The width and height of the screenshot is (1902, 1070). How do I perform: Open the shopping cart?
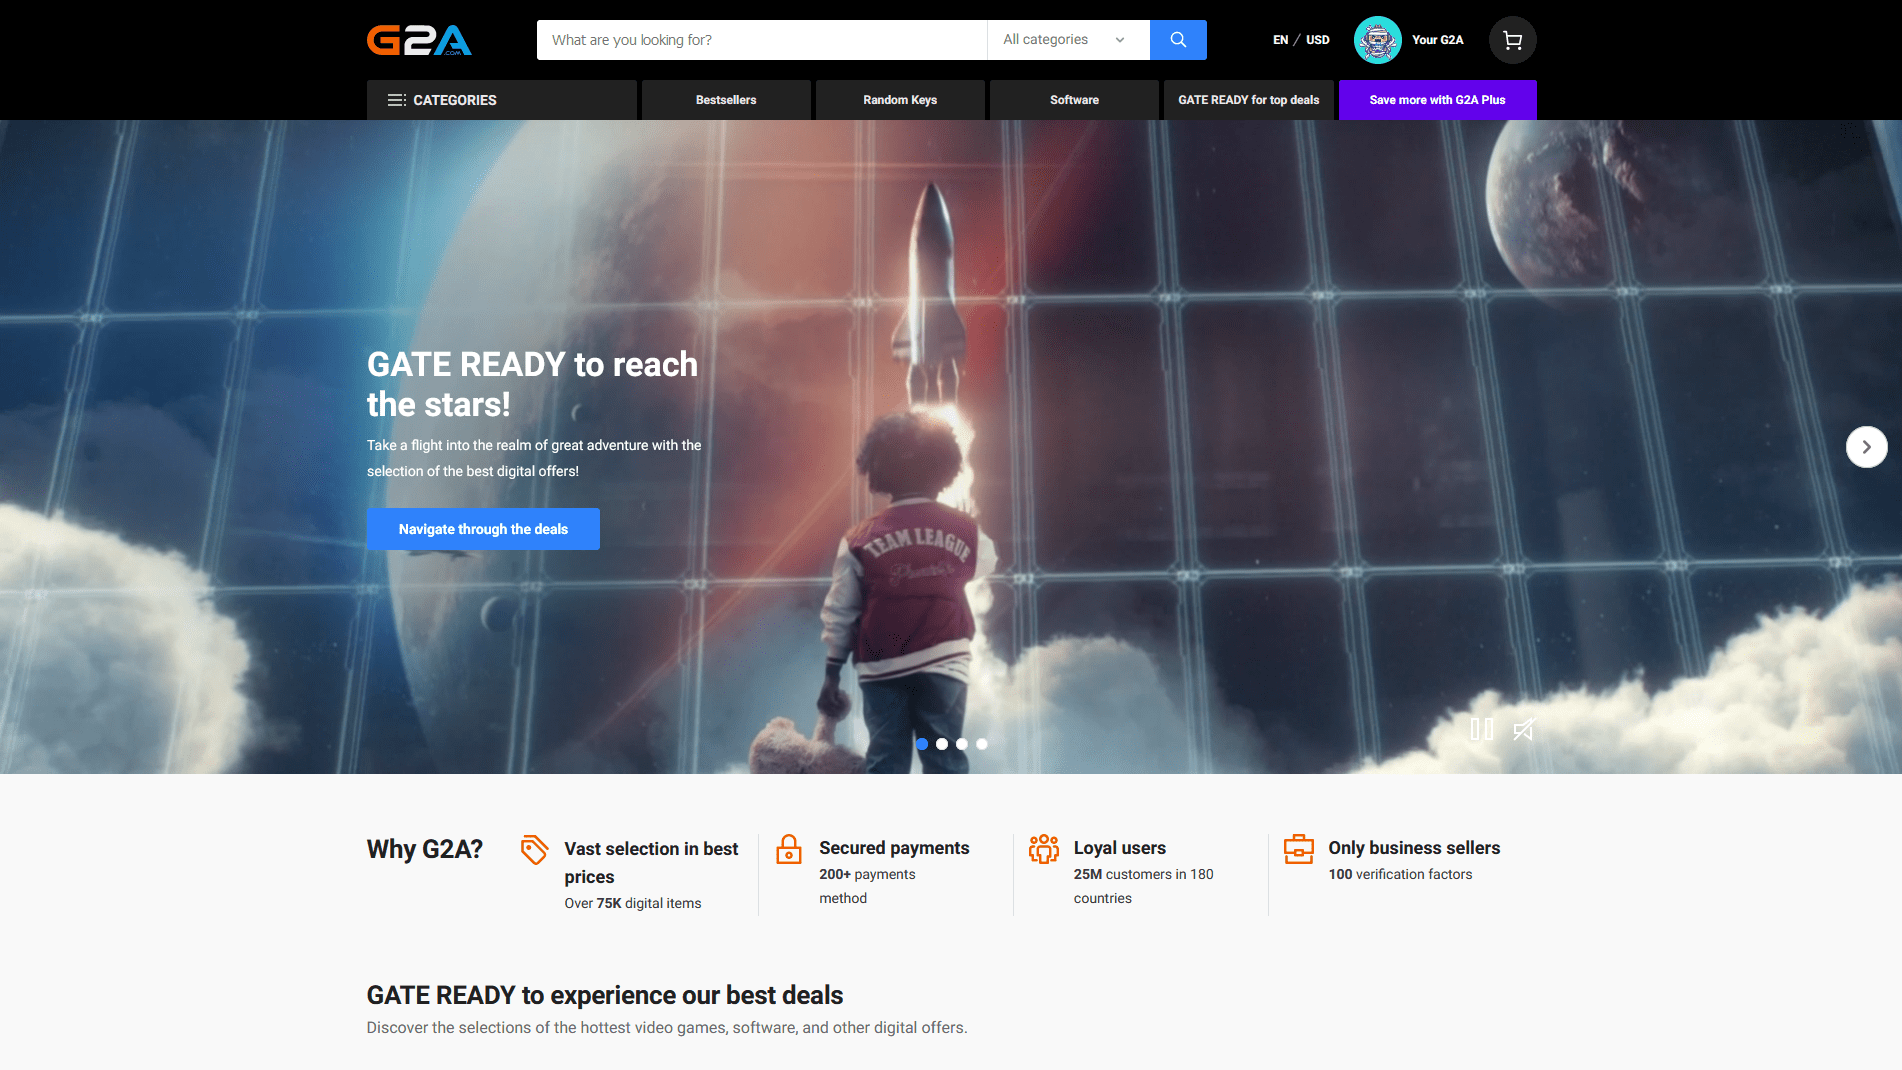click(1512, 40)
